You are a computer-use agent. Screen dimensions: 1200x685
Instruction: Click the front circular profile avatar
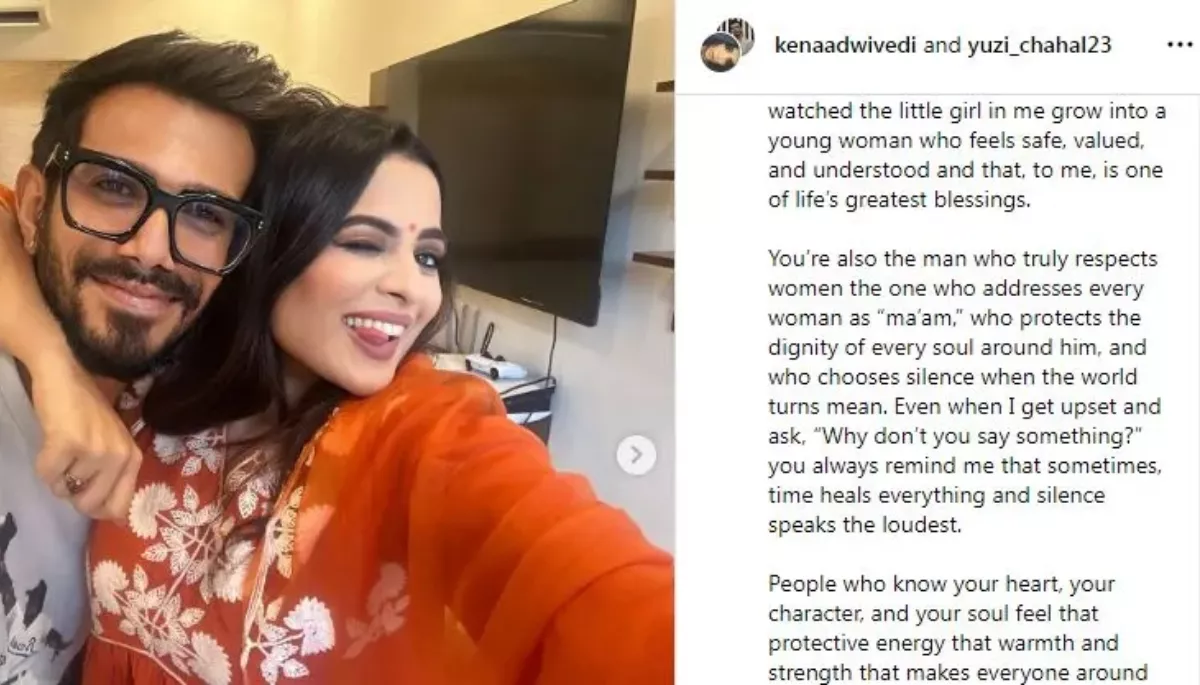720,52
